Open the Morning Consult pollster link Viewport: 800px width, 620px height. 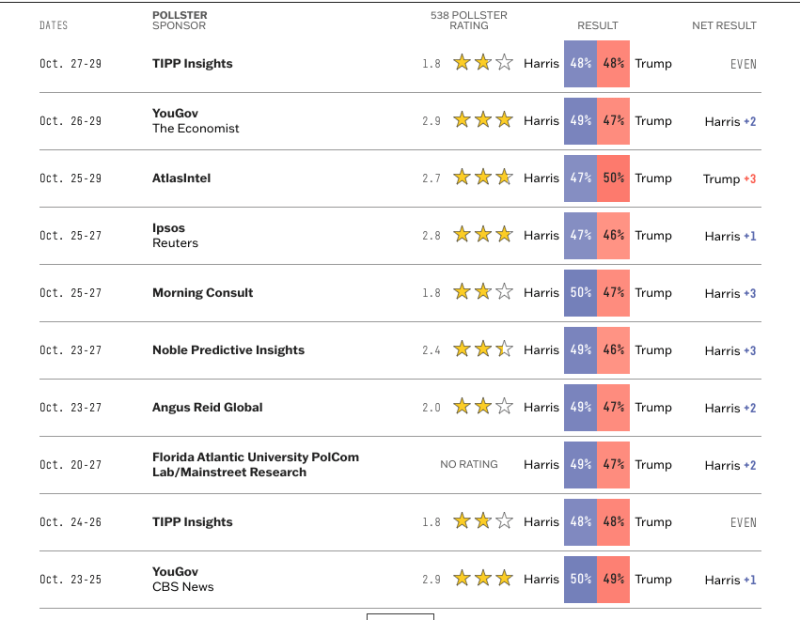pyautogui.click(x=202, y=293)
